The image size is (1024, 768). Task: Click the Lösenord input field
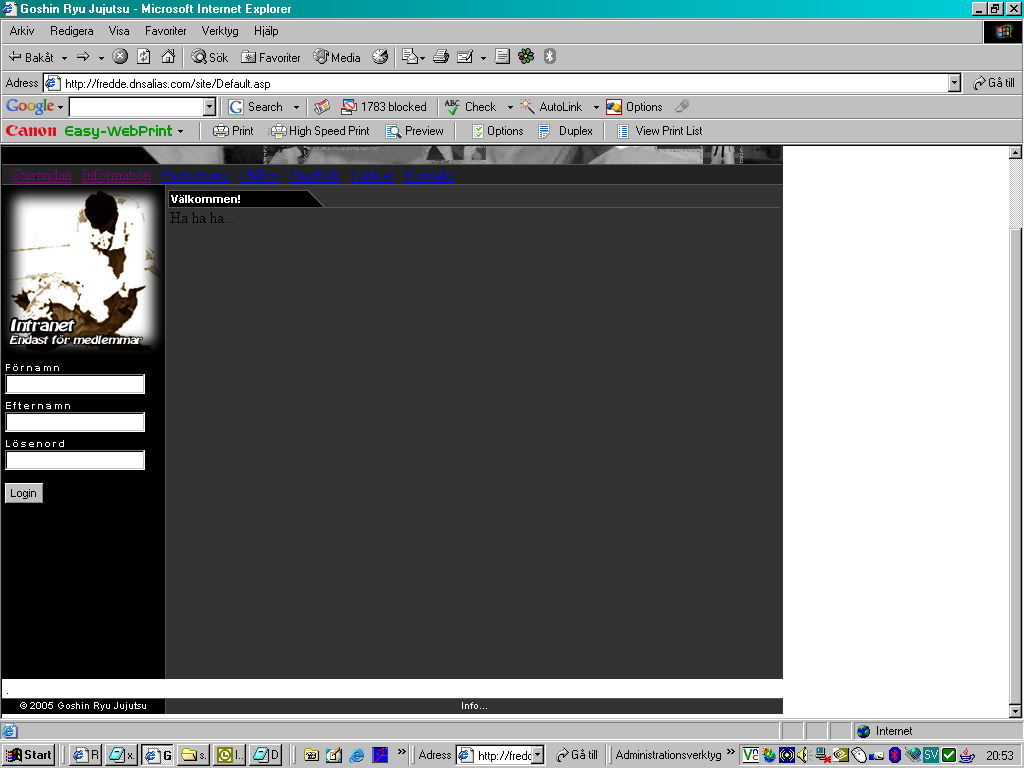[75, 460]
